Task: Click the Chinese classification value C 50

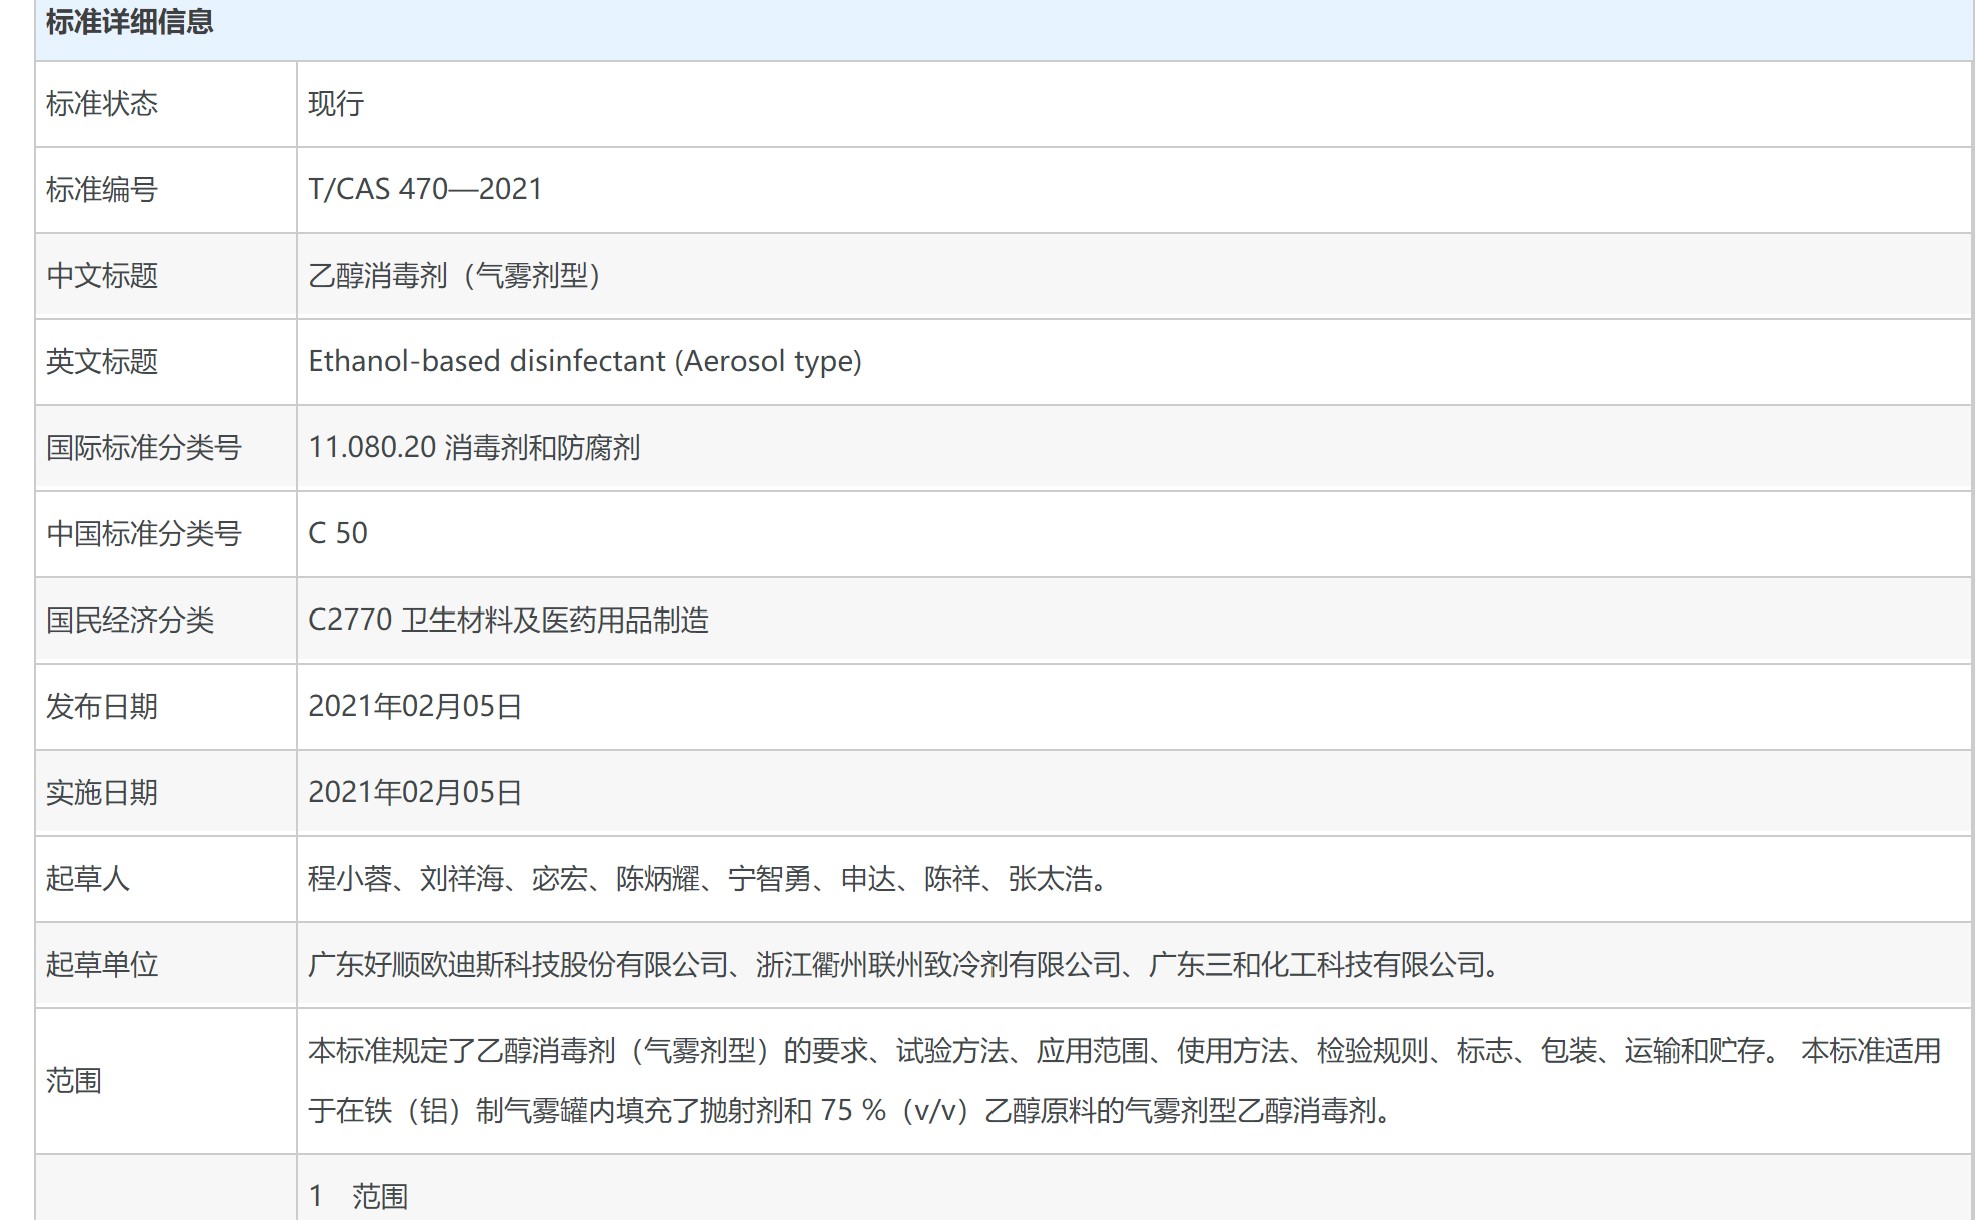Action: [x=338, y=534]
